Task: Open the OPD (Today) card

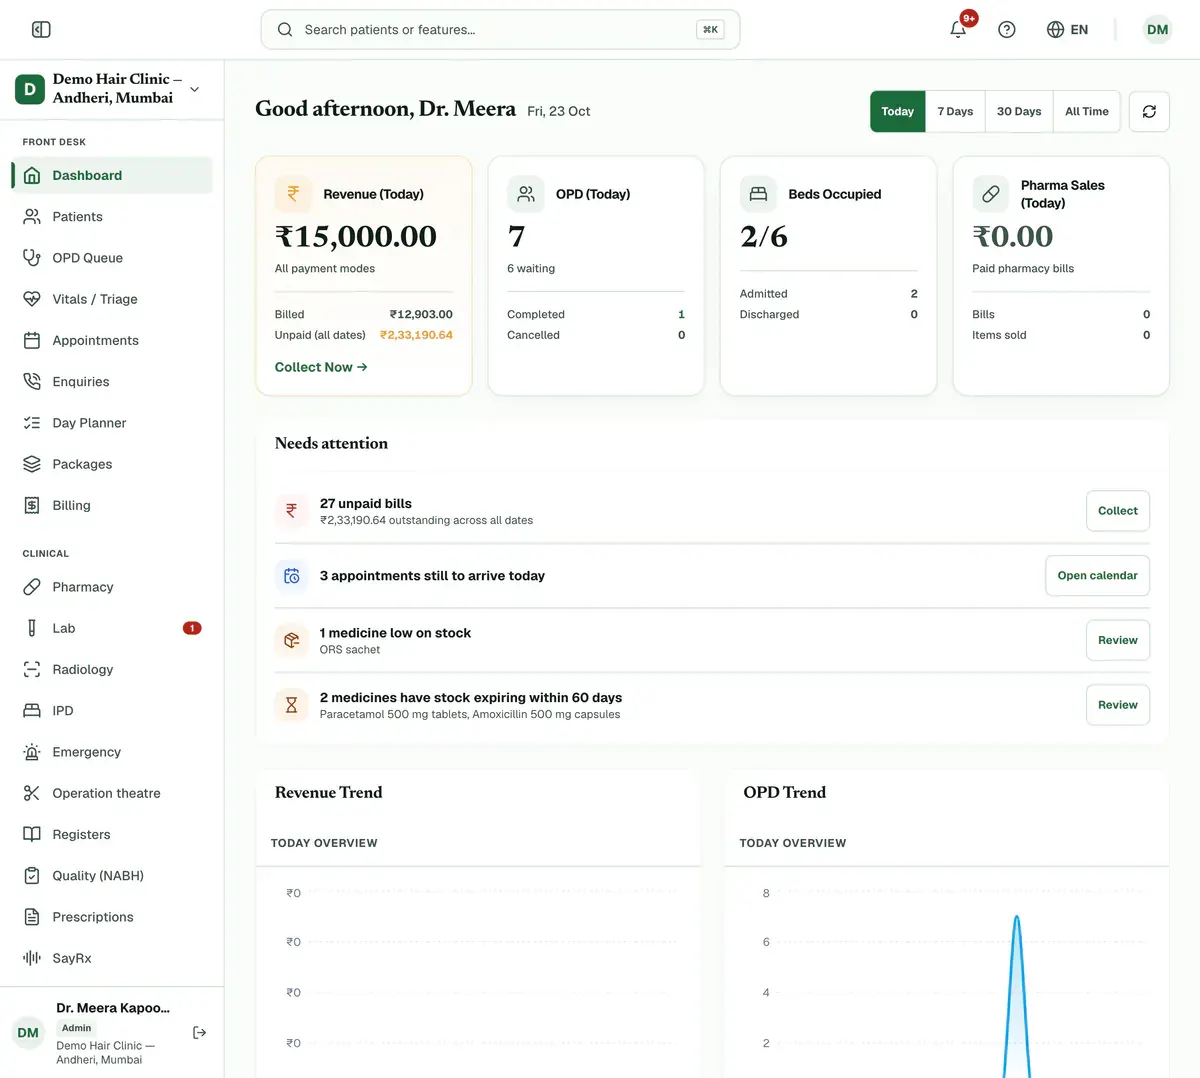Action: pos(596,276)
